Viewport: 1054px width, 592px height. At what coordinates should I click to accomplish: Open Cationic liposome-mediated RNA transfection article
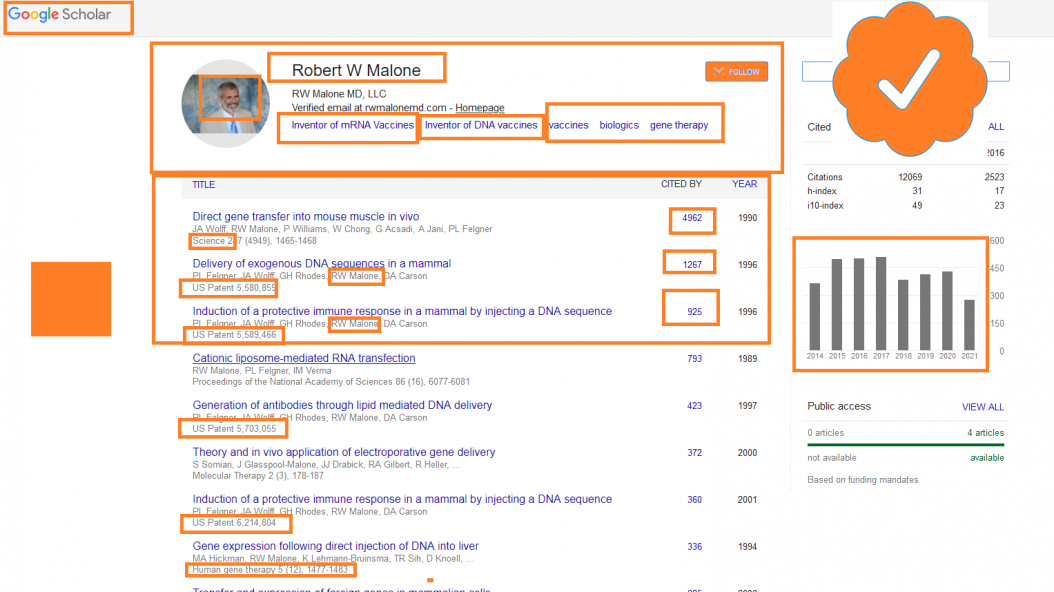click(x=304, y=358)
